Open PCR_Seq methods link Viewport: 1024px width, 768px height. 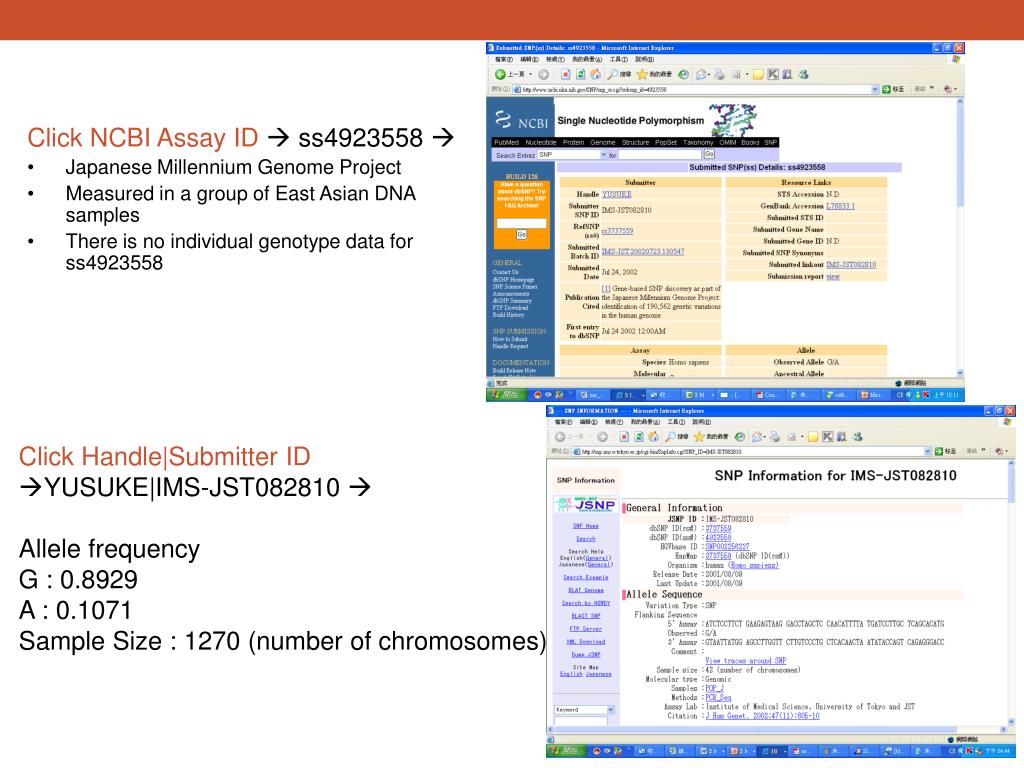[718, 697]
